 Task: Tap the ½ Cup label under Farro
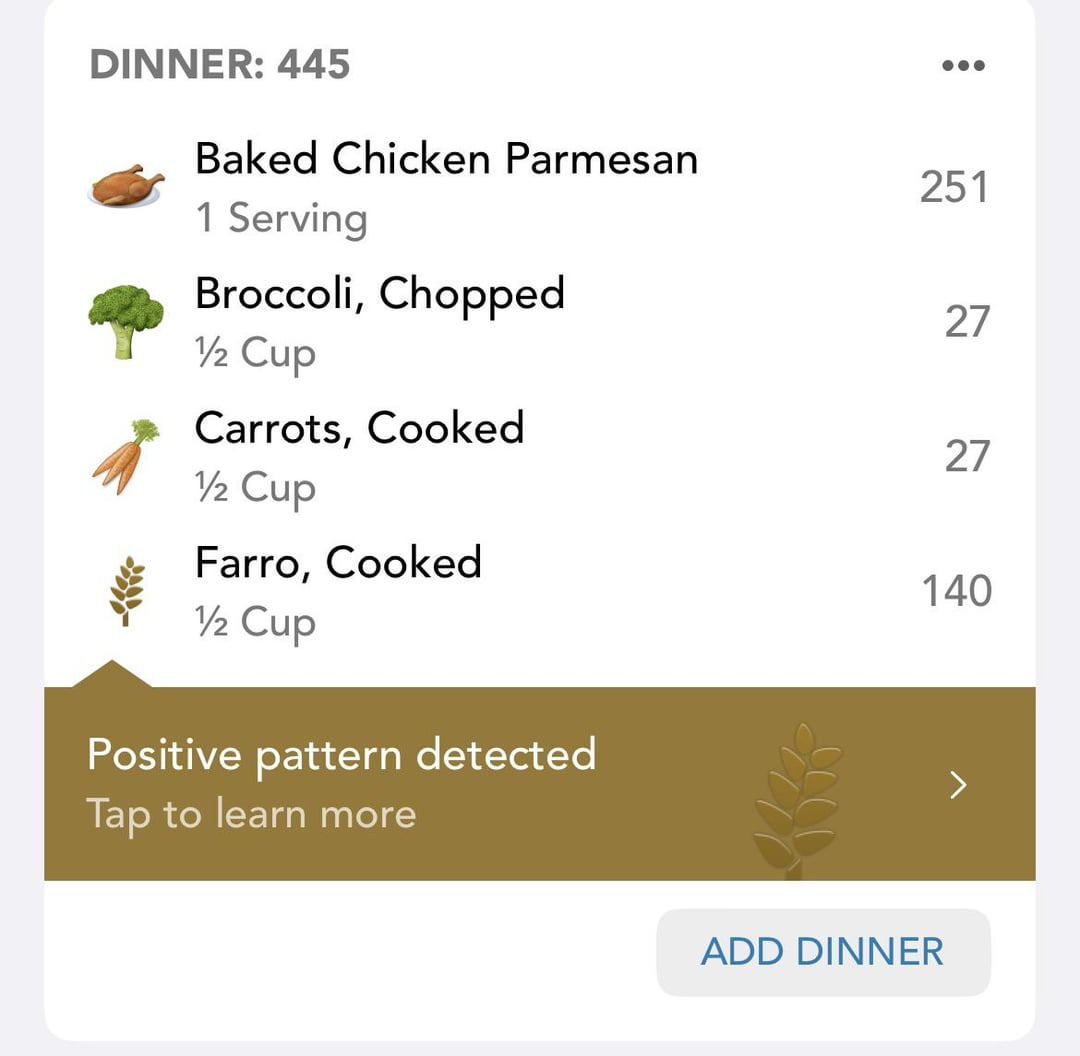pos(256,623)
